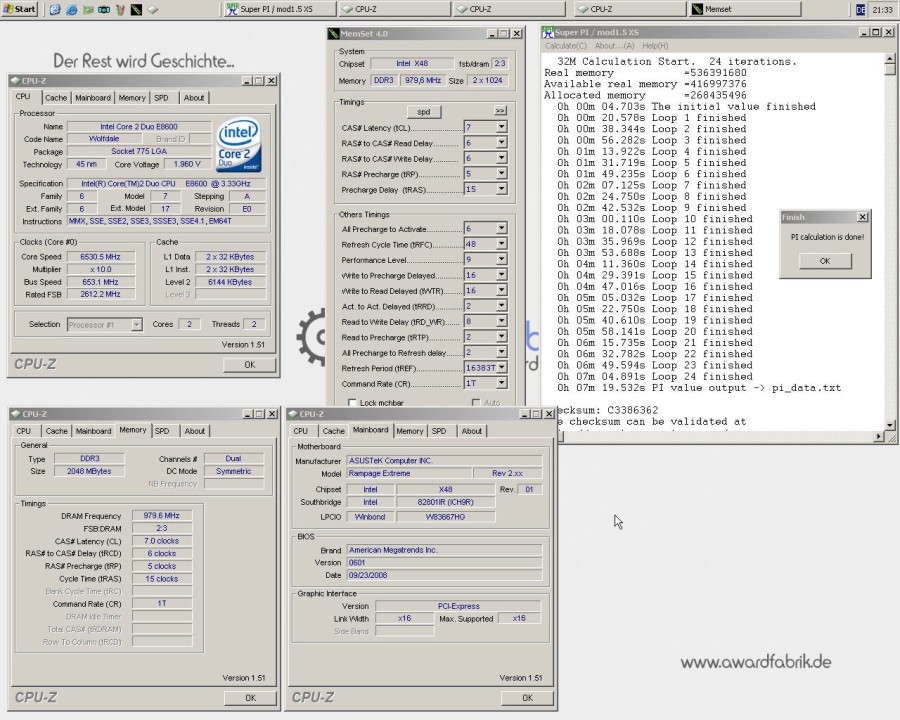Expand All Precharge to Refresh delay dropdown
Viewport: 900px width, 720px height.
coord(501,353)
